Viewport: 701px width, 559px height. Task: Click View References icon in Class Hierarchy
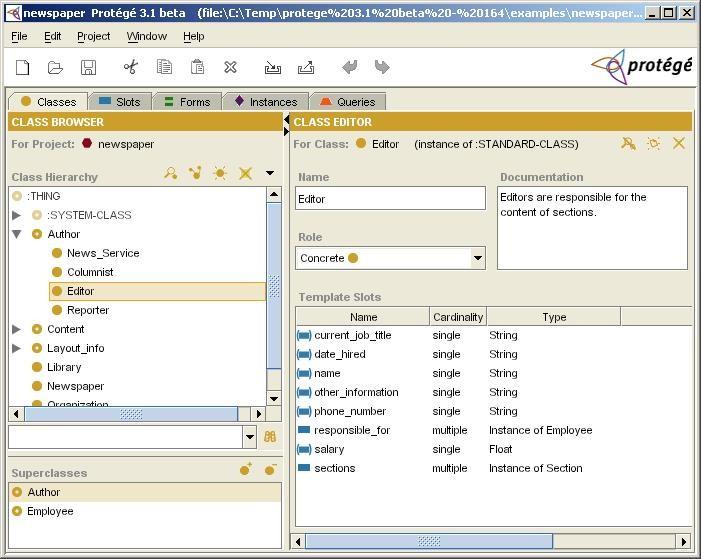(195, 173)
